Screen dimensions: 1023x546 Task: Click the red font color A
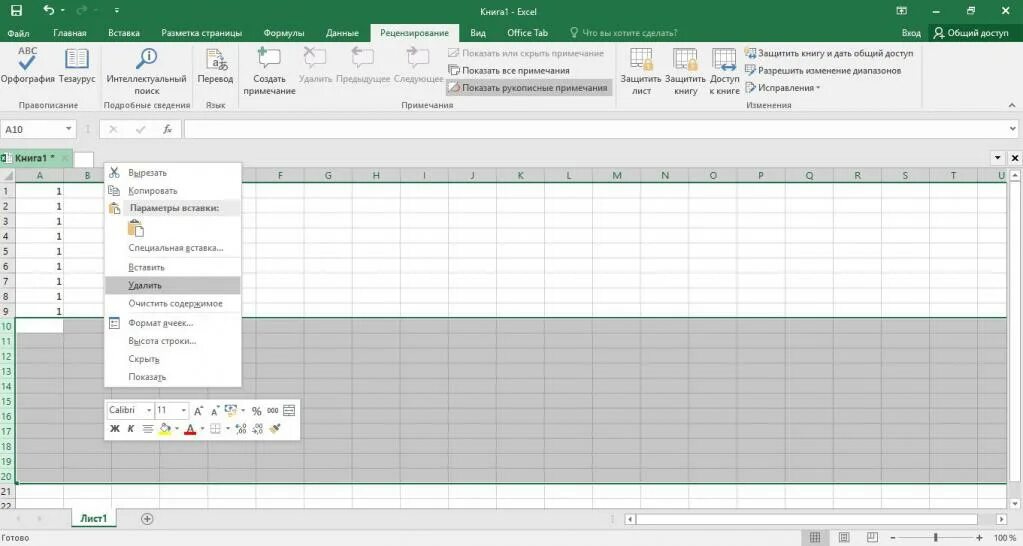click(x=191, y=429)
